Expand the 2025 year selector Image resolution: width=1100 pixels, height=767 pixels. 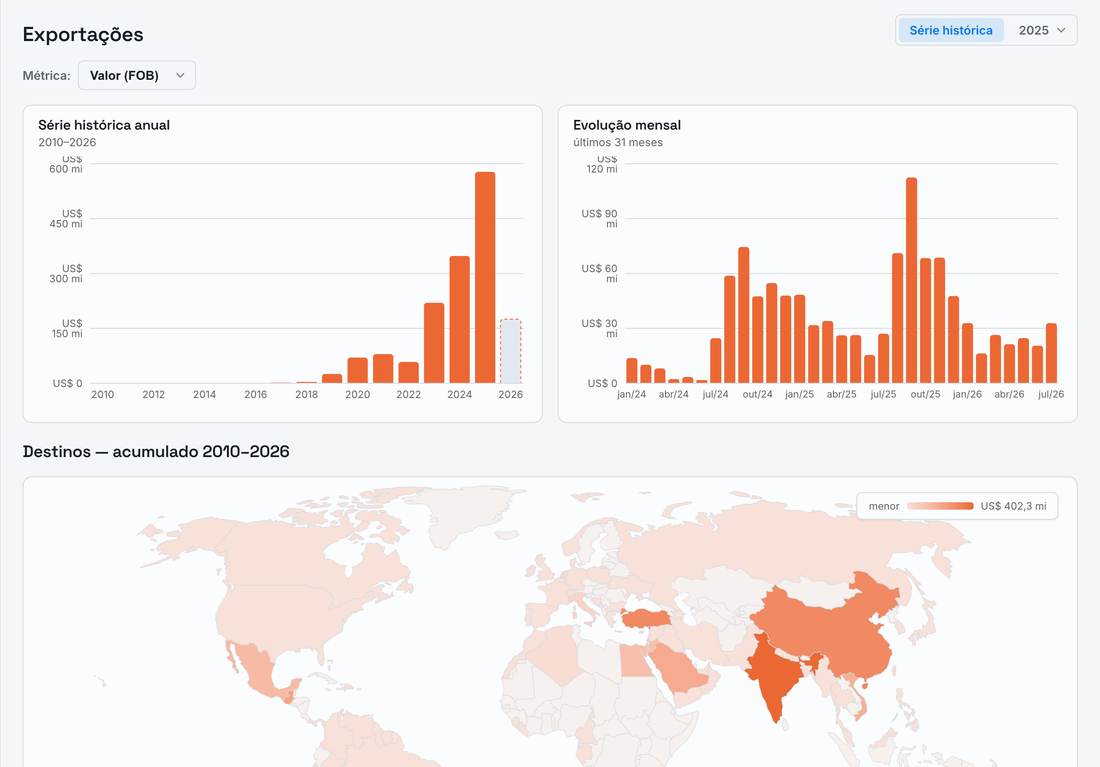click(1042, 30)
